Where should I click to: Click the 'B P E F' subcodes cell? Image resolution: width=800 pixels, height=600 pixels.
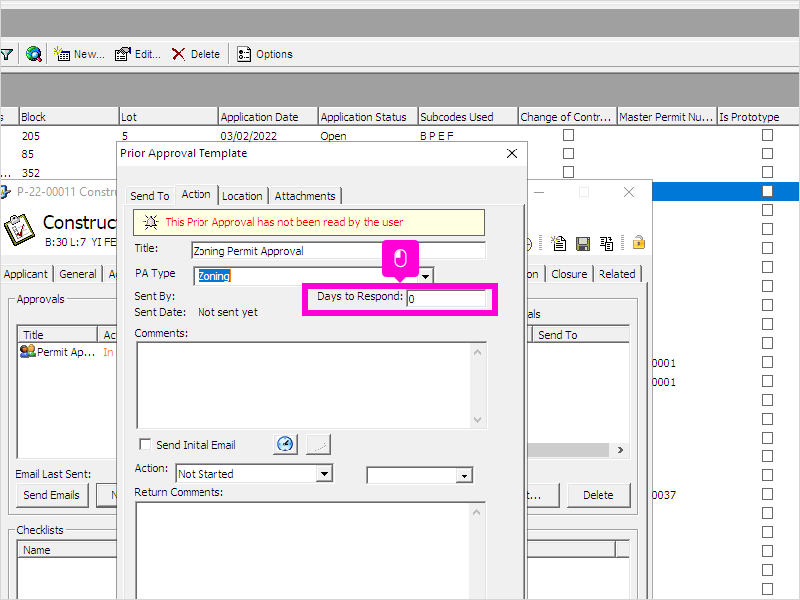[436, 136]
